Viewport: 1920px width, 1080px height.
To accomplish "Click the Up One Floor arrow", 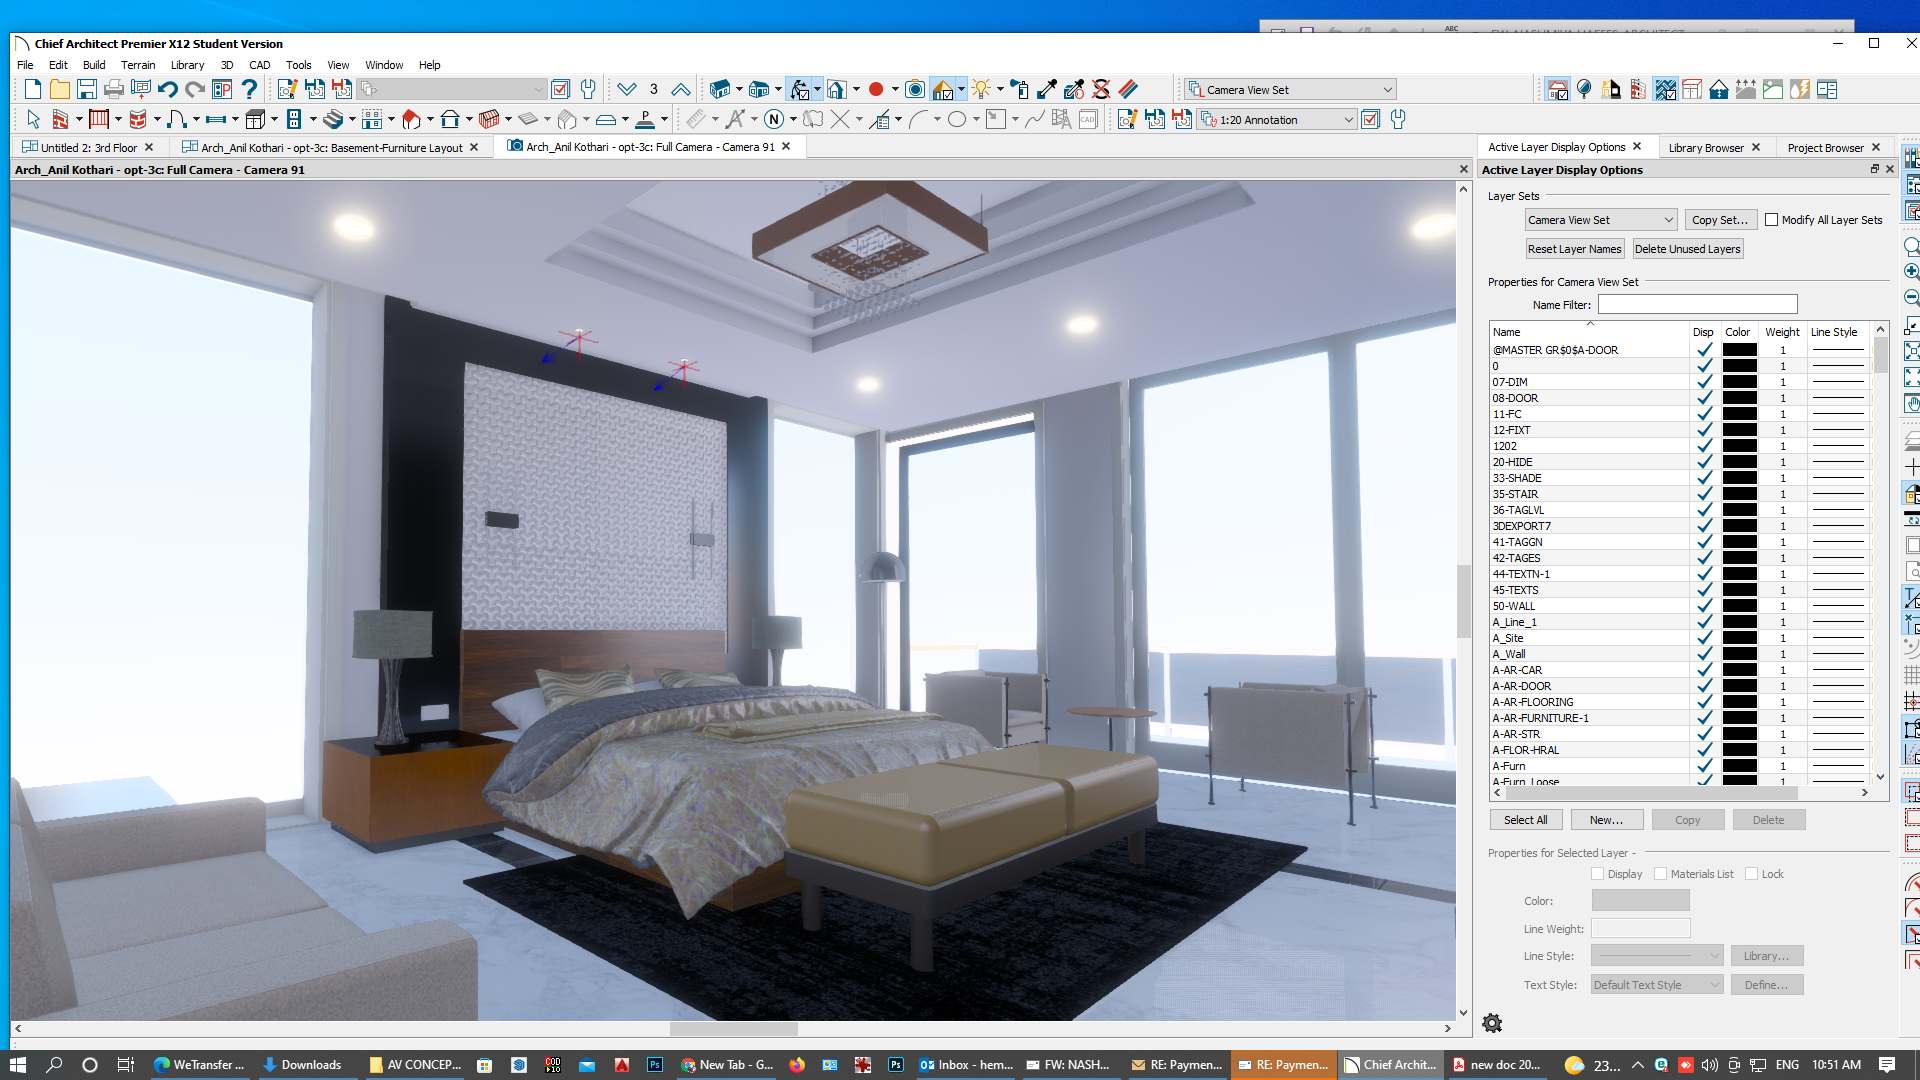I will coord(681,90).
